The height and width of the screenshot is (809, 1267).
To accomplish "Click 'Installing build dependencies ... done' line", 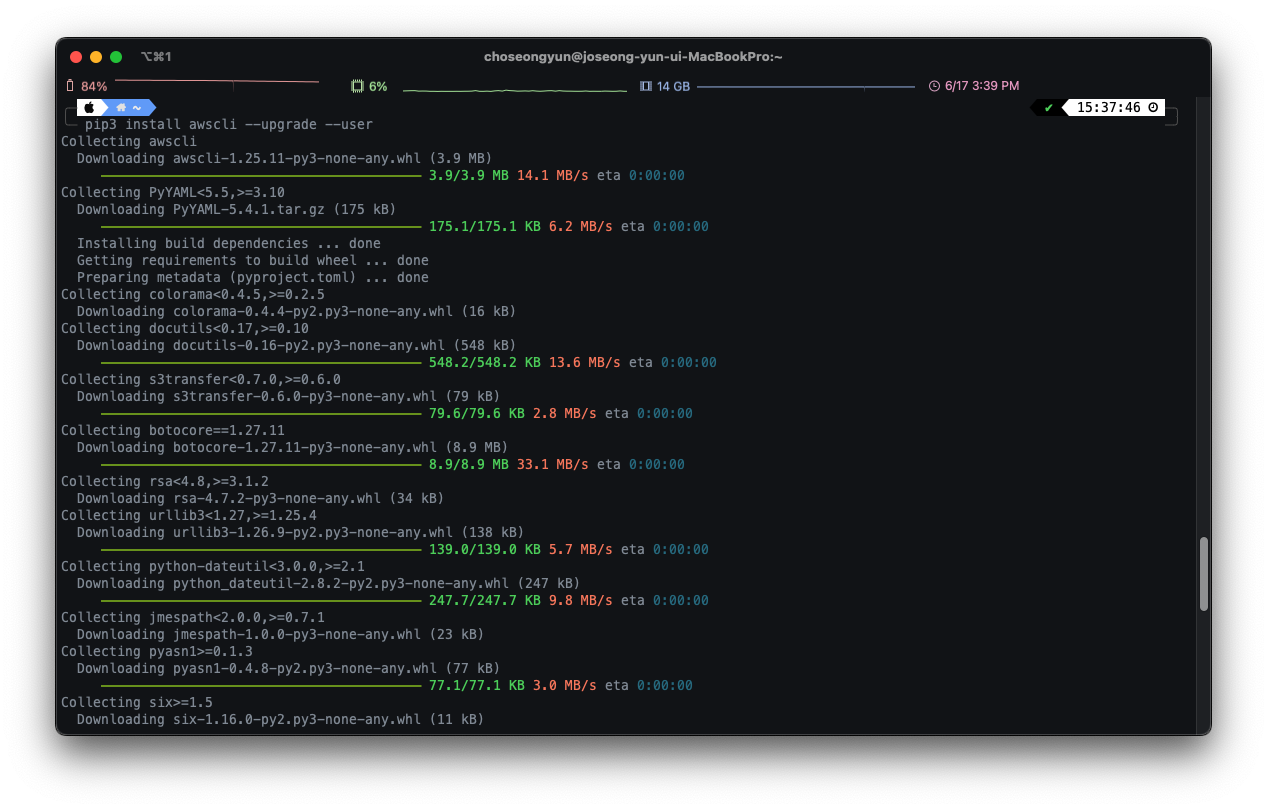I will click(228, 243).
